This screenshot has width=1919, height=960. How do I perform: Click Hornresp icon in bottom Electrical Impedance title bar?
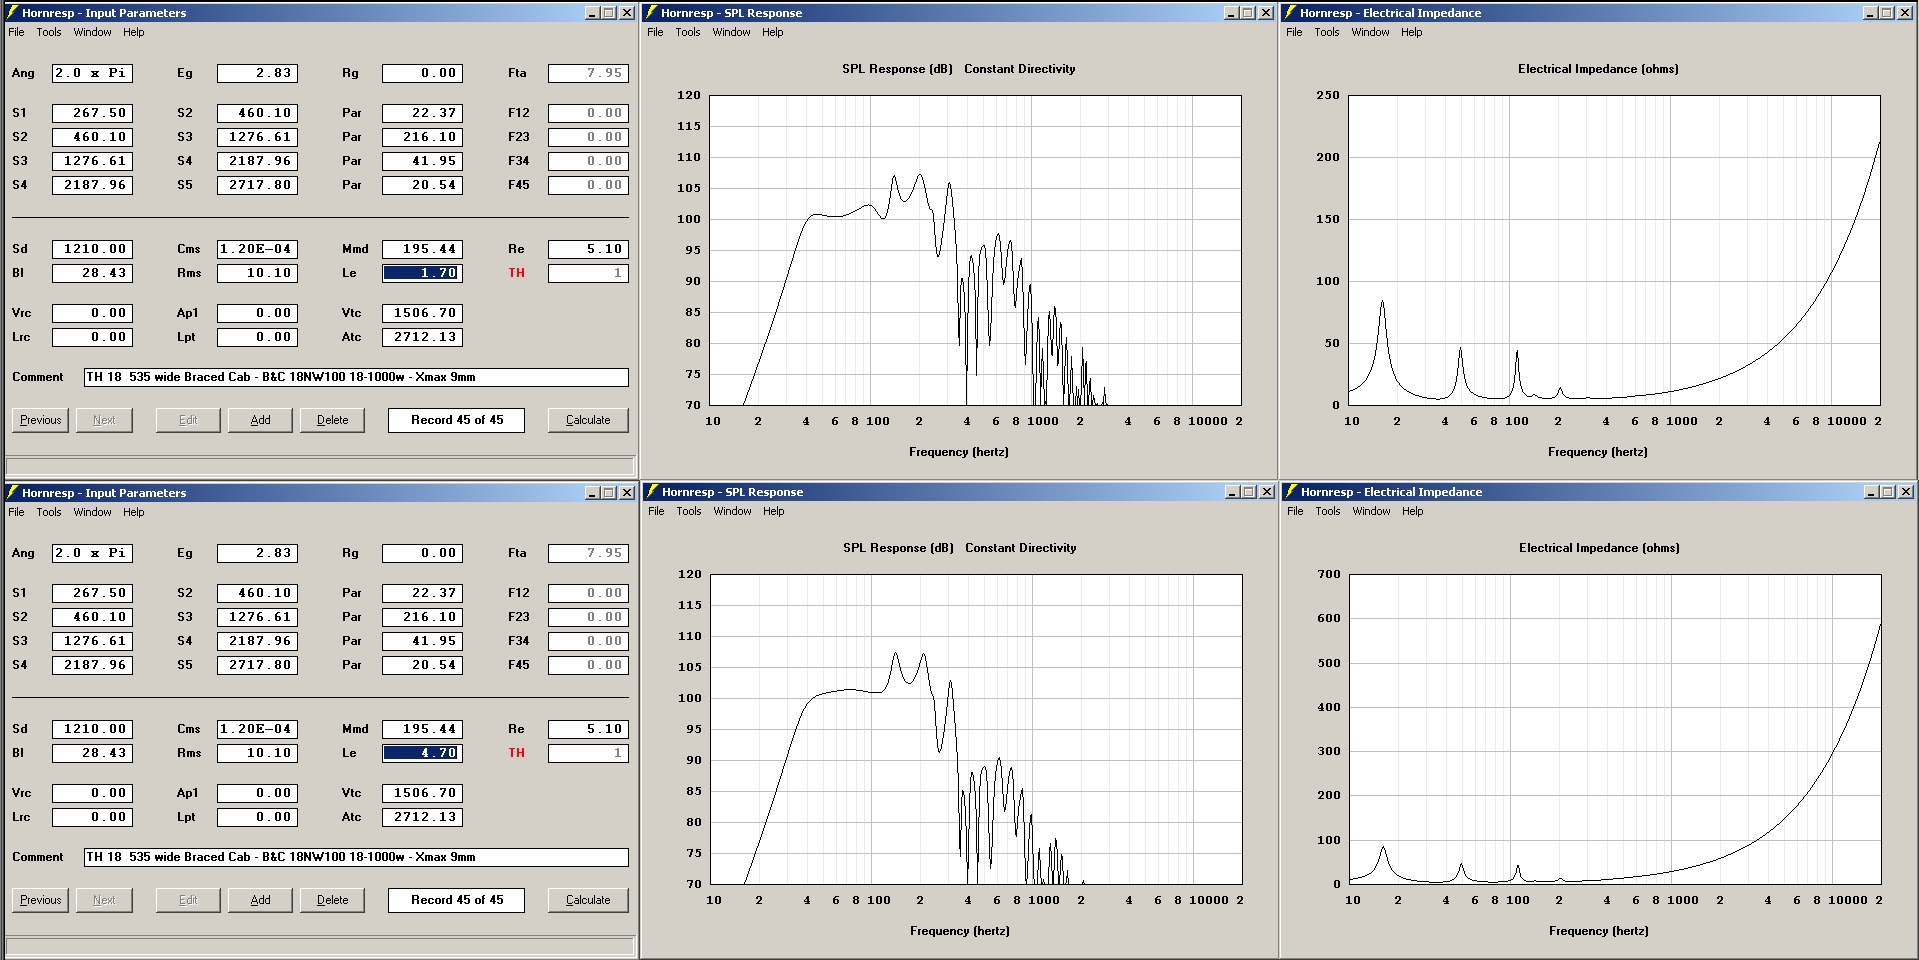point(1291,492)
